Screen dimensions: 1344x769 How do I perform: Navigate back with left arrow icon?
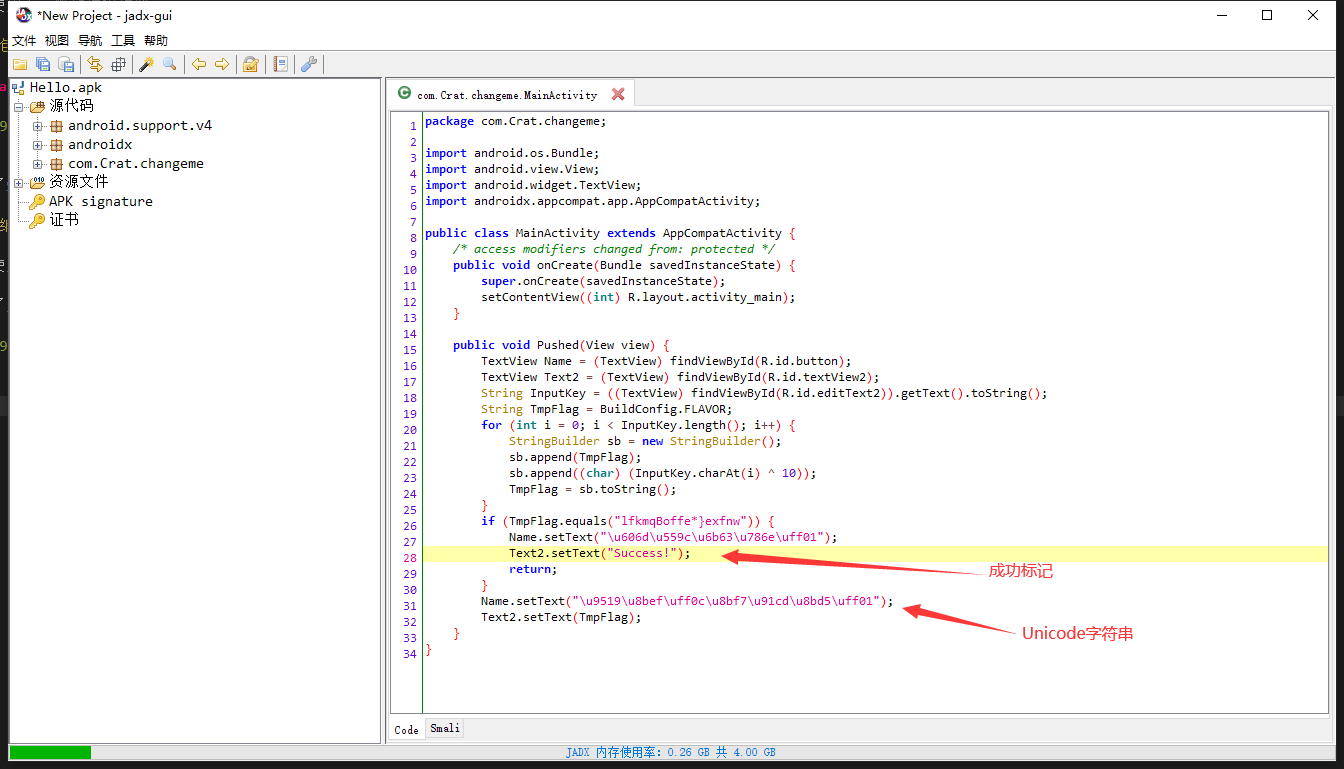coord(199,64)
